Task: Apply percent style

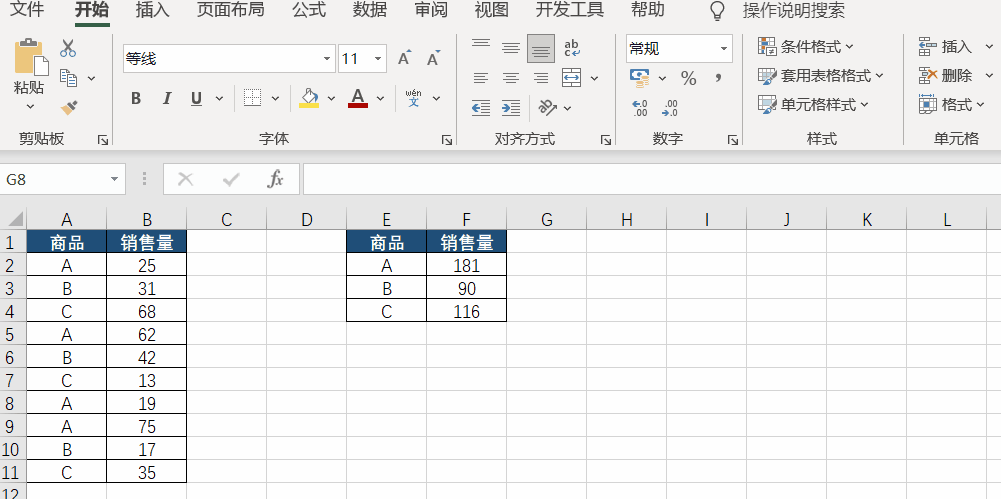Action: click(688, 78)
